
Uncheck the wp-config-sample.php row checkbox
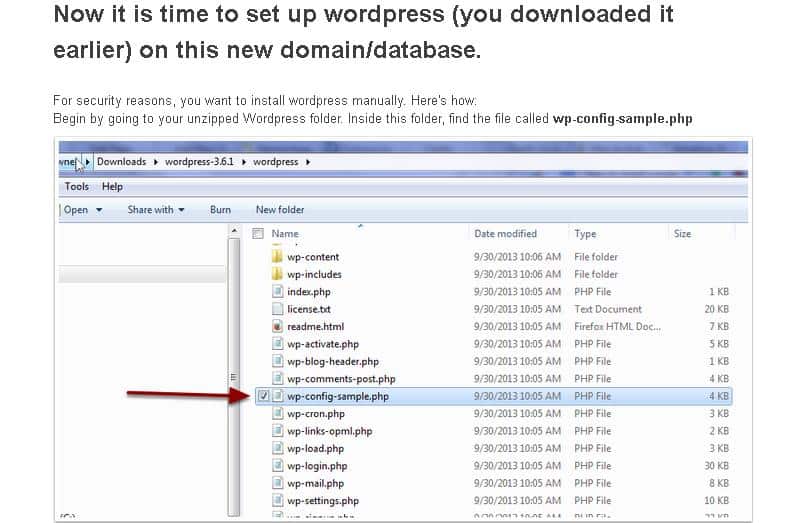(264, 396)
